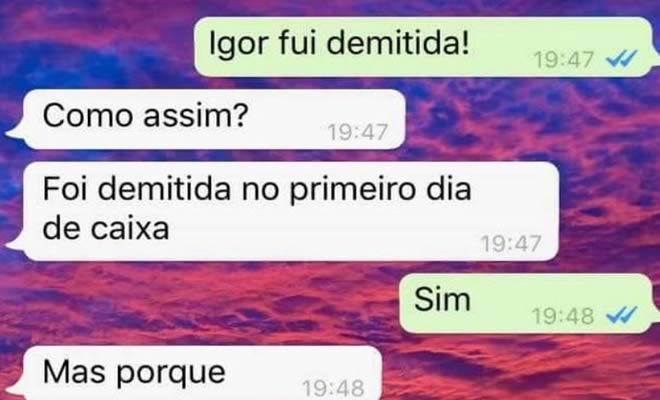
Task: Click the 19:48 timestamp beside 'Sim'
Action: click(x=563, y=315)
